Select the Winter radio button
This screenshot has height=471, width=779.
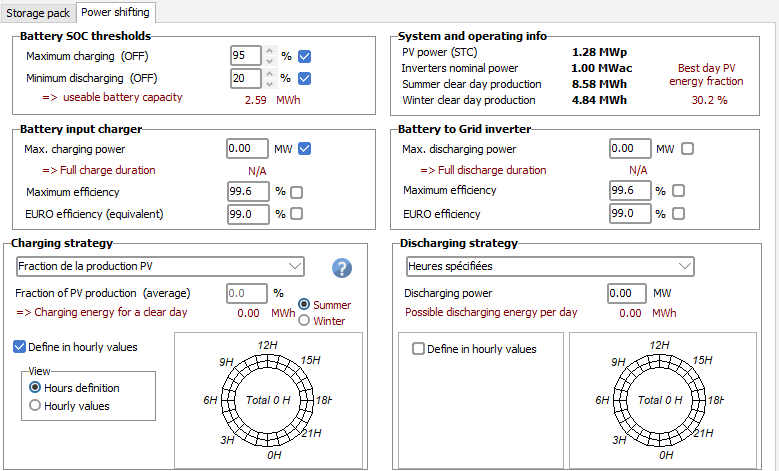click(x=305, y=321)
